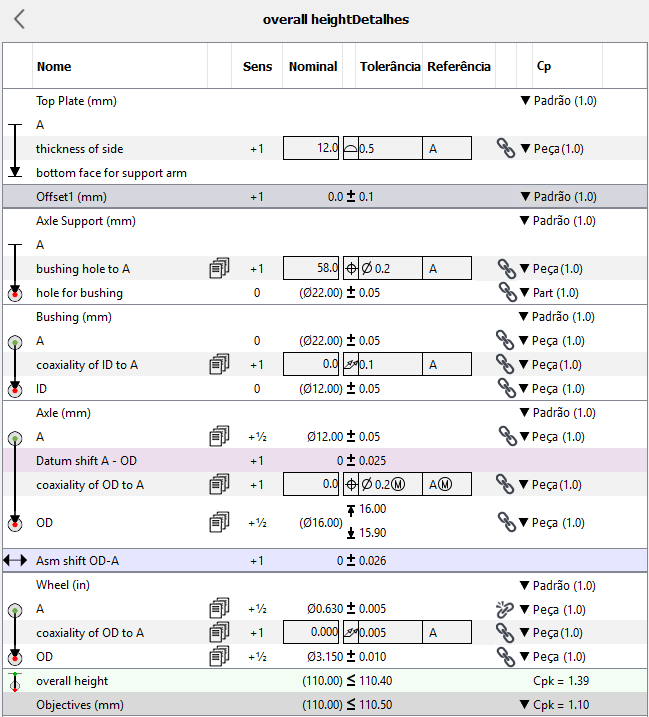
Task: Click link icon on Axle A row
Action: point(508,436)
